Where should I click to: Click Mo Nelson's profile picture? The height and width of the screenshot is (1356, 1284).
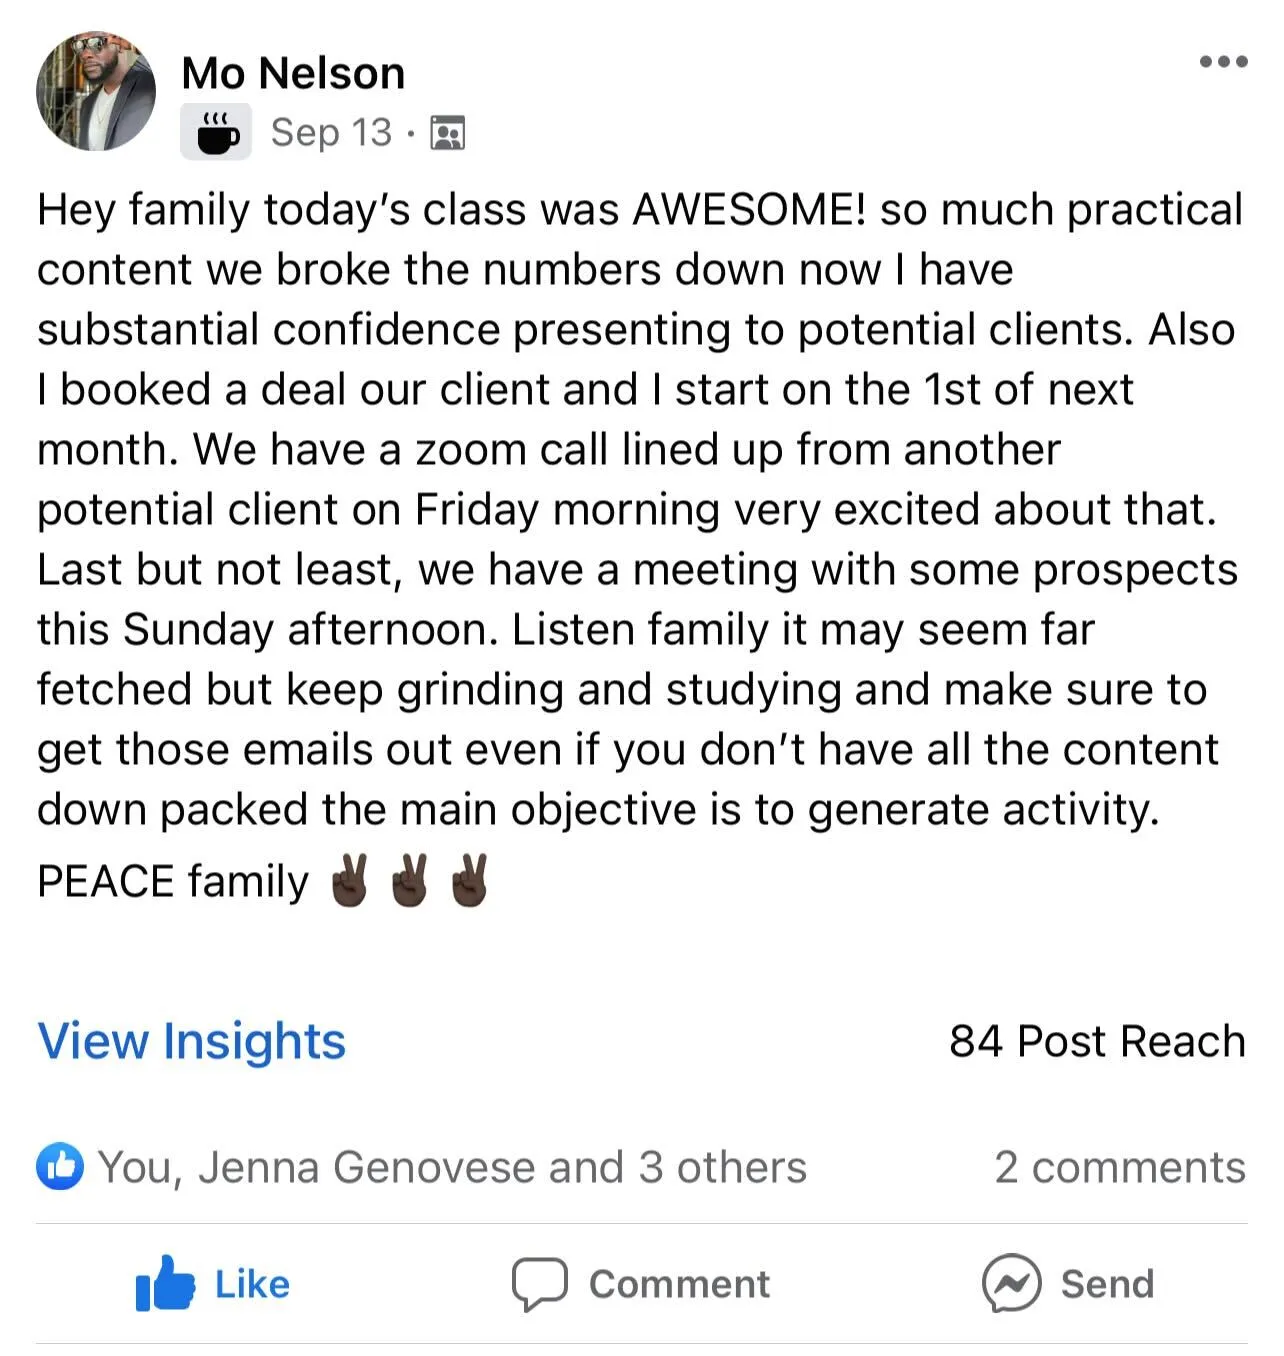[x=96, y=91]
